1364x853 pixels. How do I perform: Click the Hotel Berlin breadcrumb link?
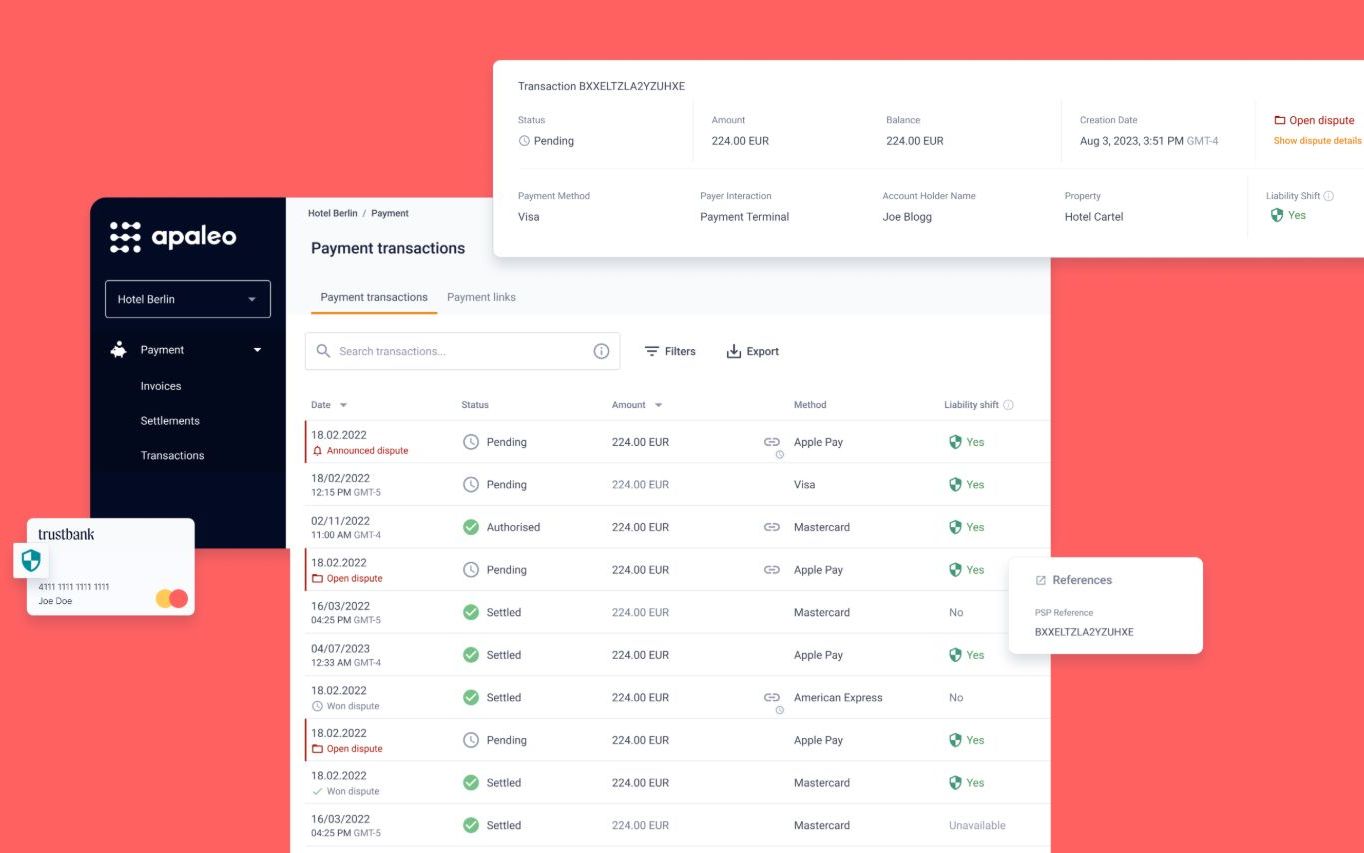[x=332, y=213]
